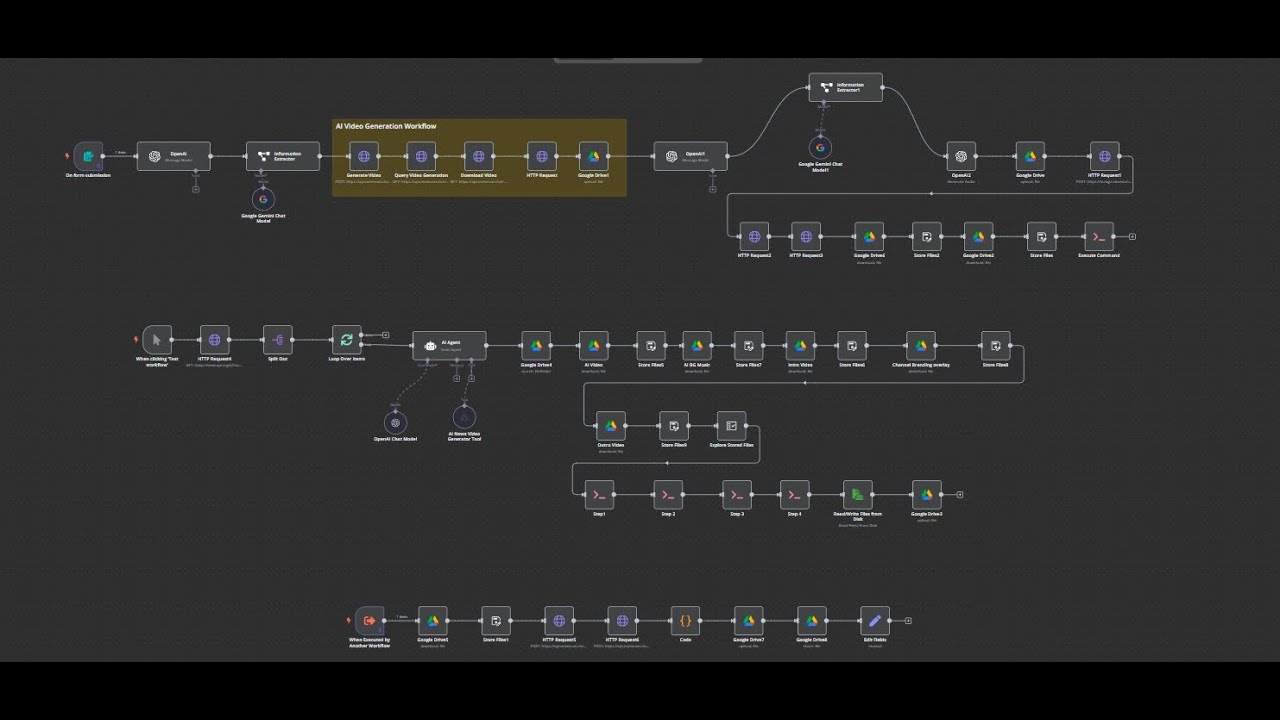
Task: Select the Google Drive7 upload node
Action: [748, 621]
